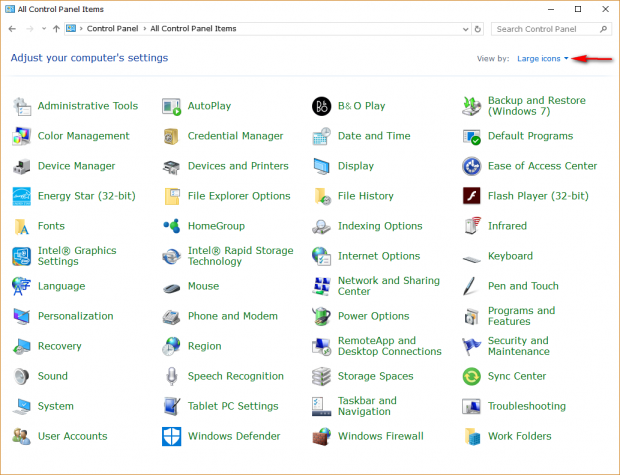
Task: Refresh the Control Panel view
Action: pyautogui.click(x=478, y=29)
